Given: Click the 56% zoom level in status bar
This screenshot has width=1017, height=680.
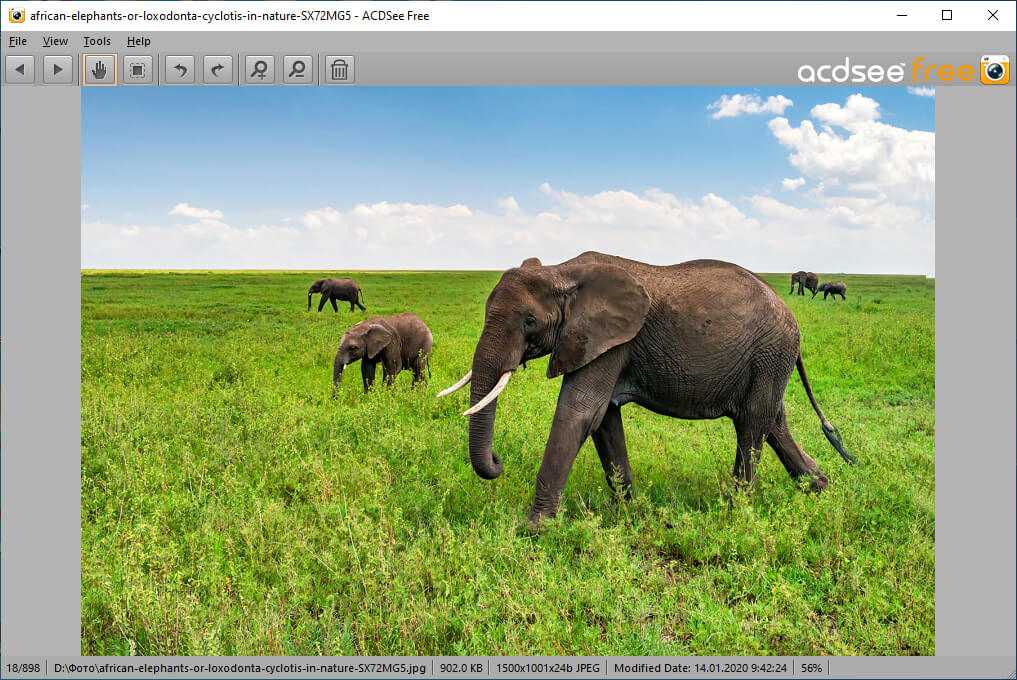Looking at the screenshot, I should [811, 668].
